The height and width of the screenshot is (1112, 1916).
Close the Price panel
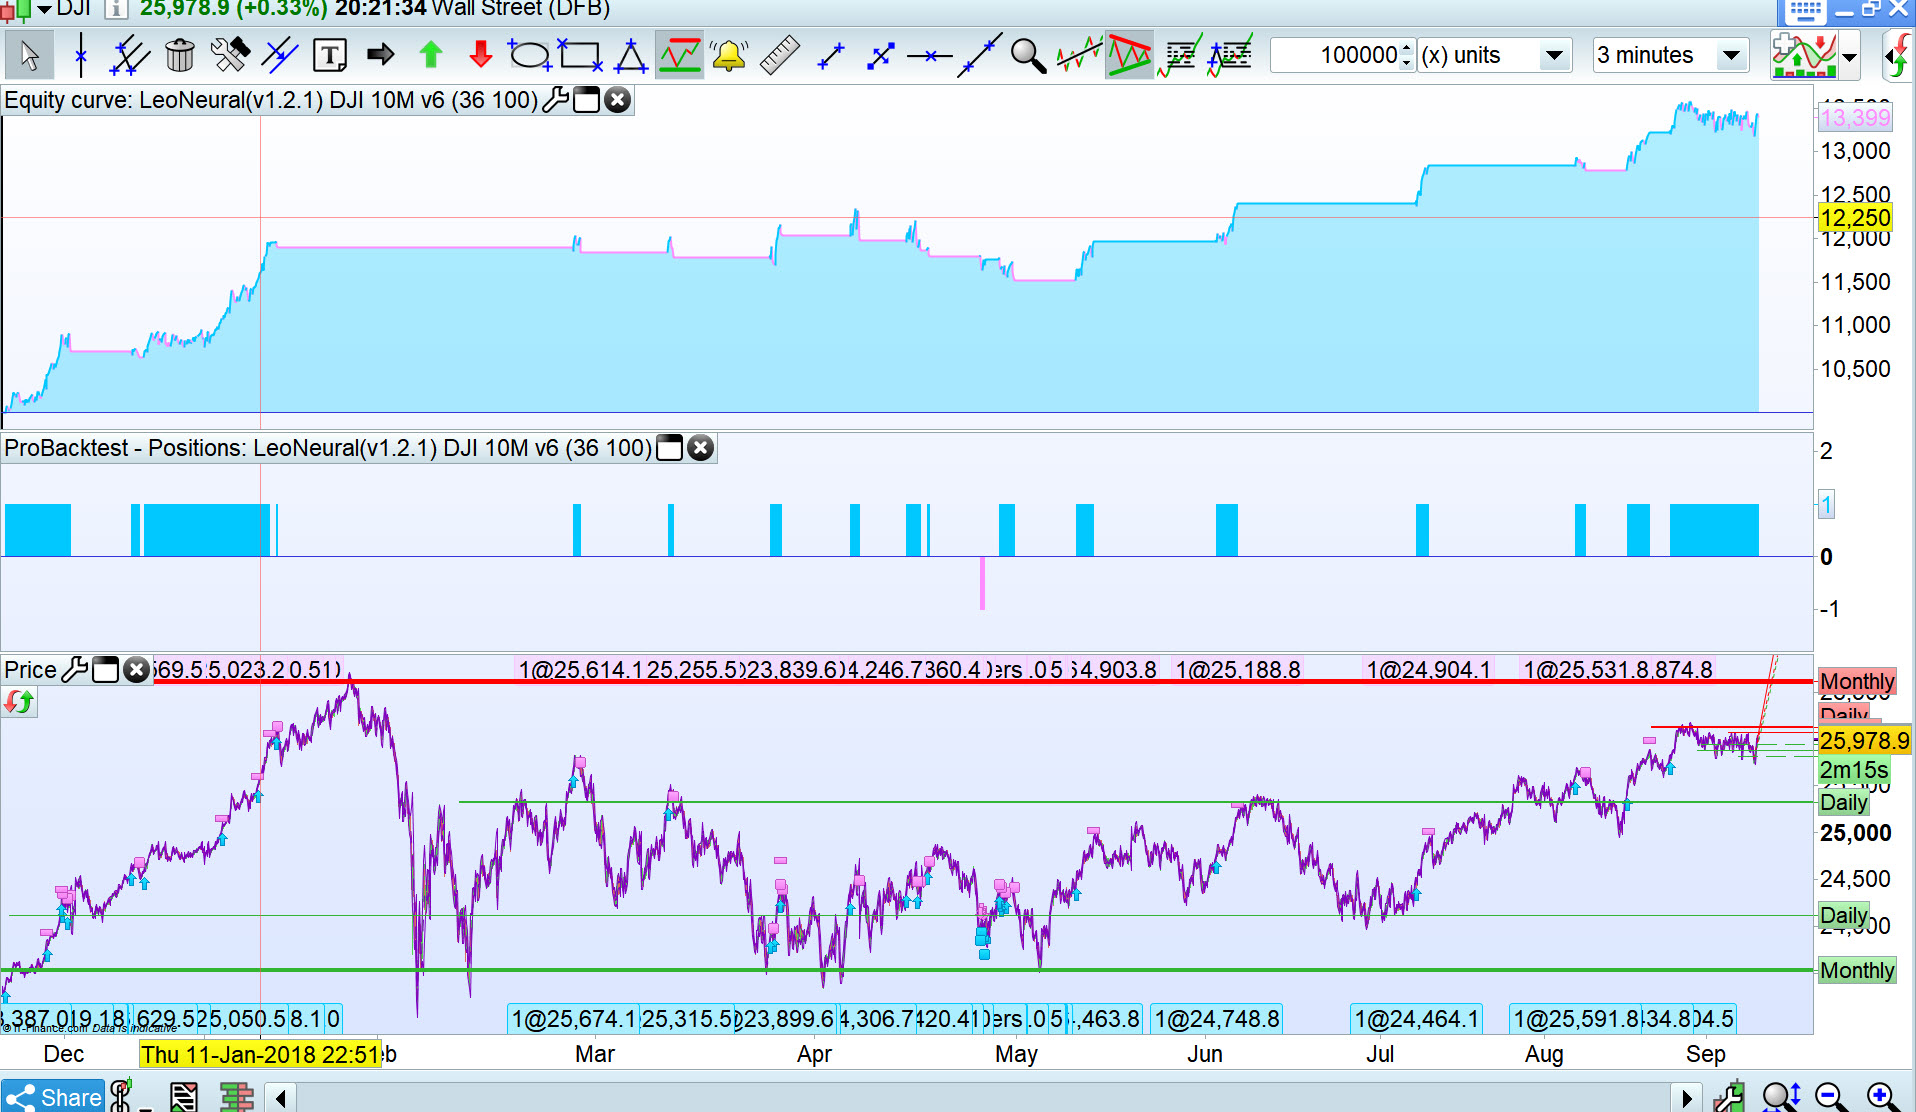pyautogui.click(x=137, y=670)
